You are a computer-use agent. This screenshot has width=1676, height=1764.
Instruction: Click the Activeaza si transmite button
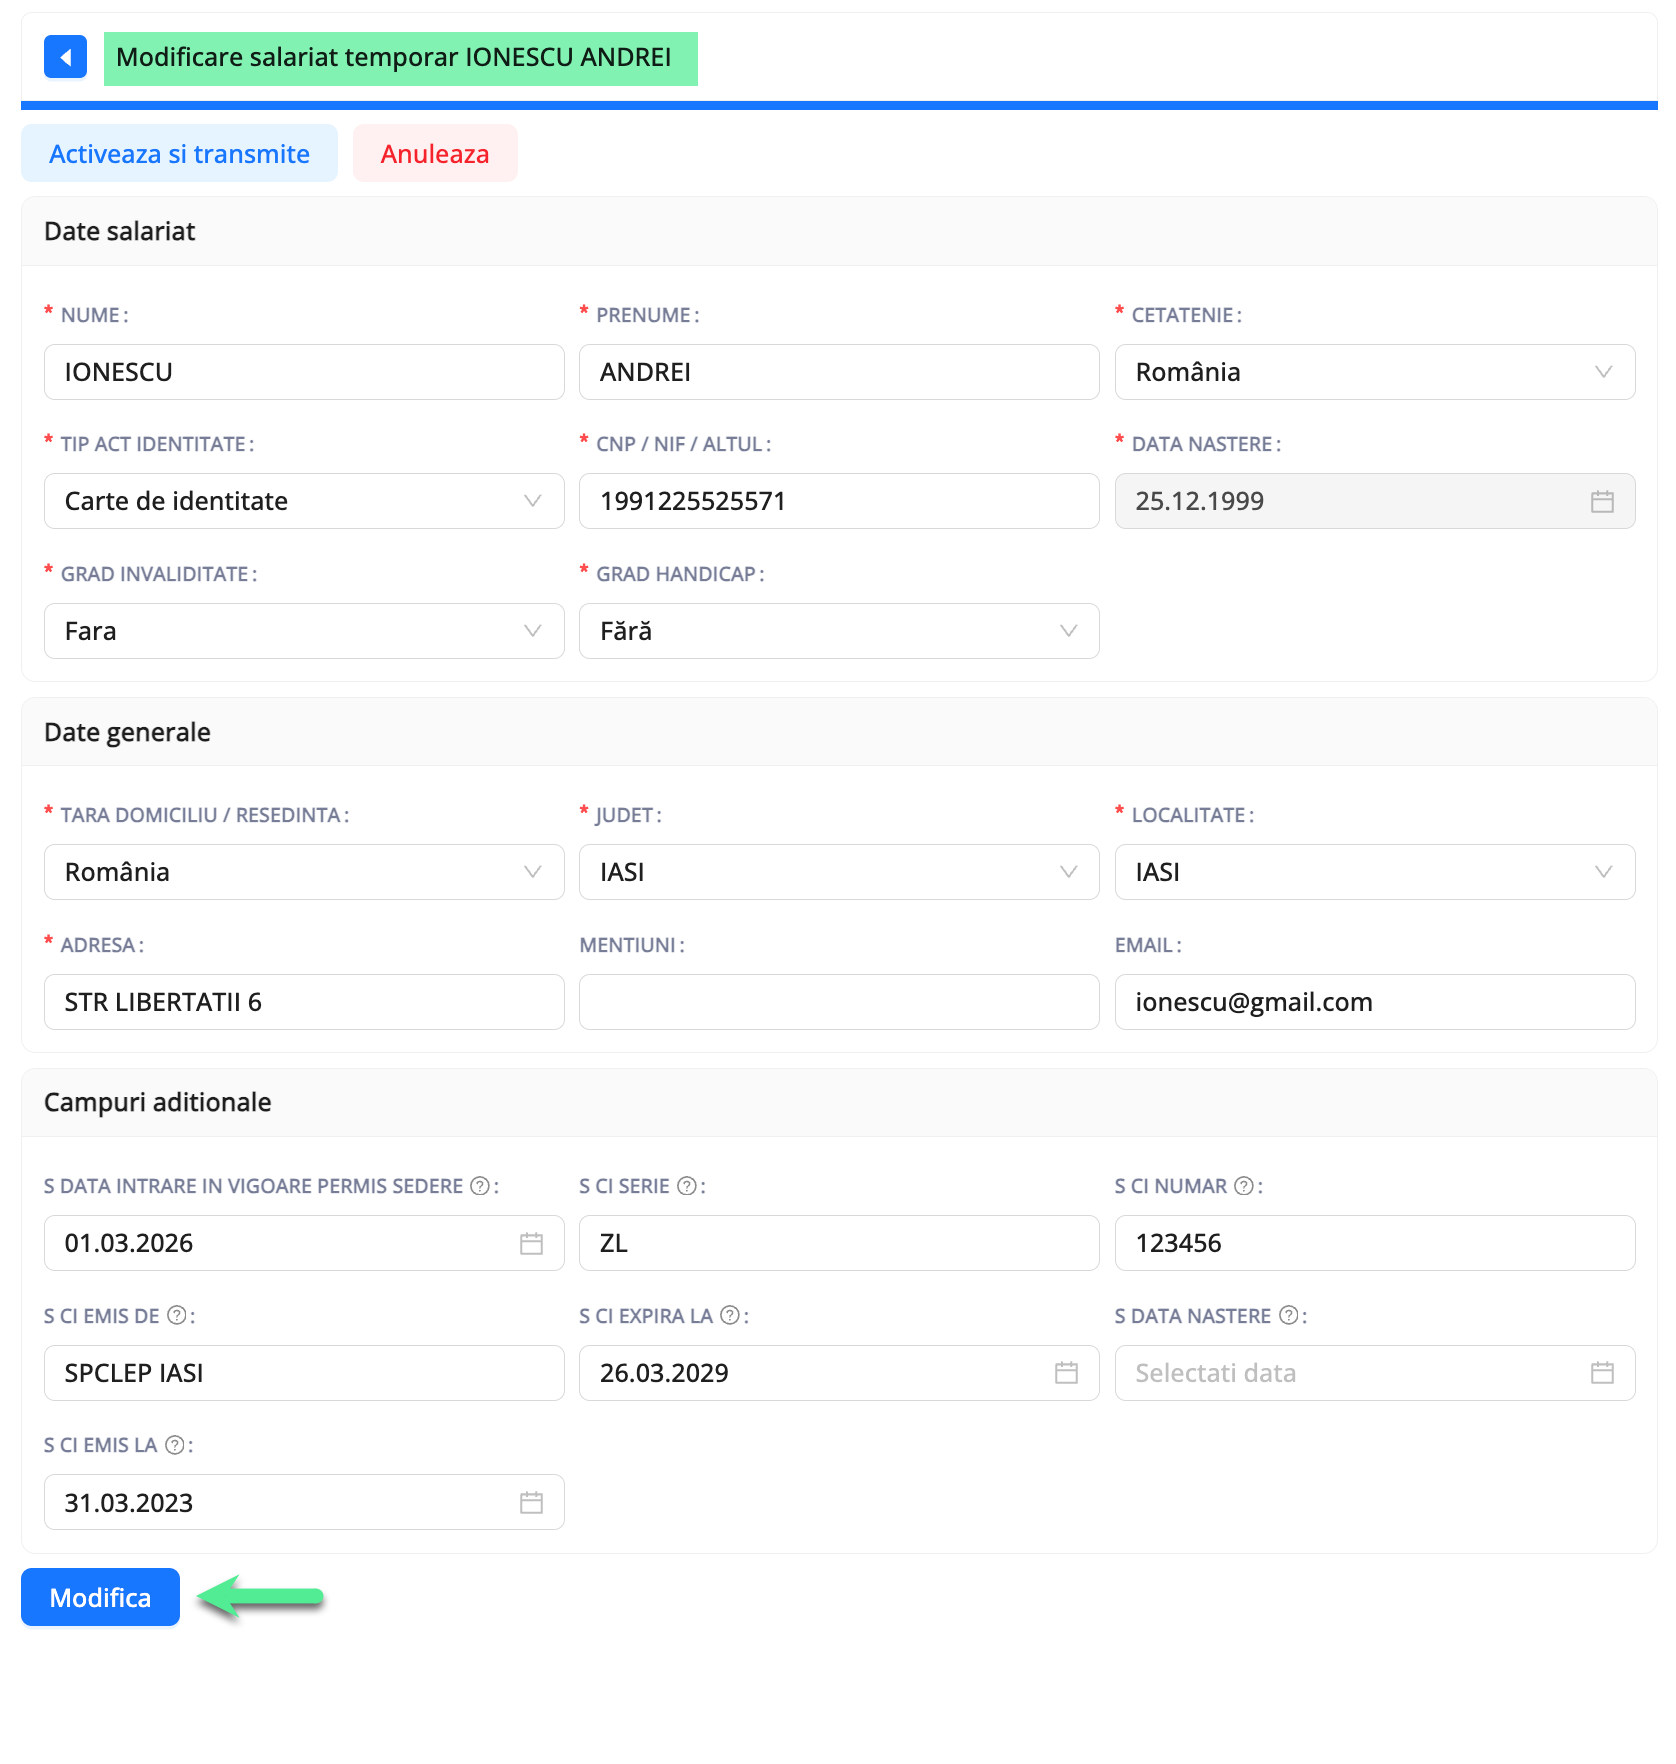(179, 153)
